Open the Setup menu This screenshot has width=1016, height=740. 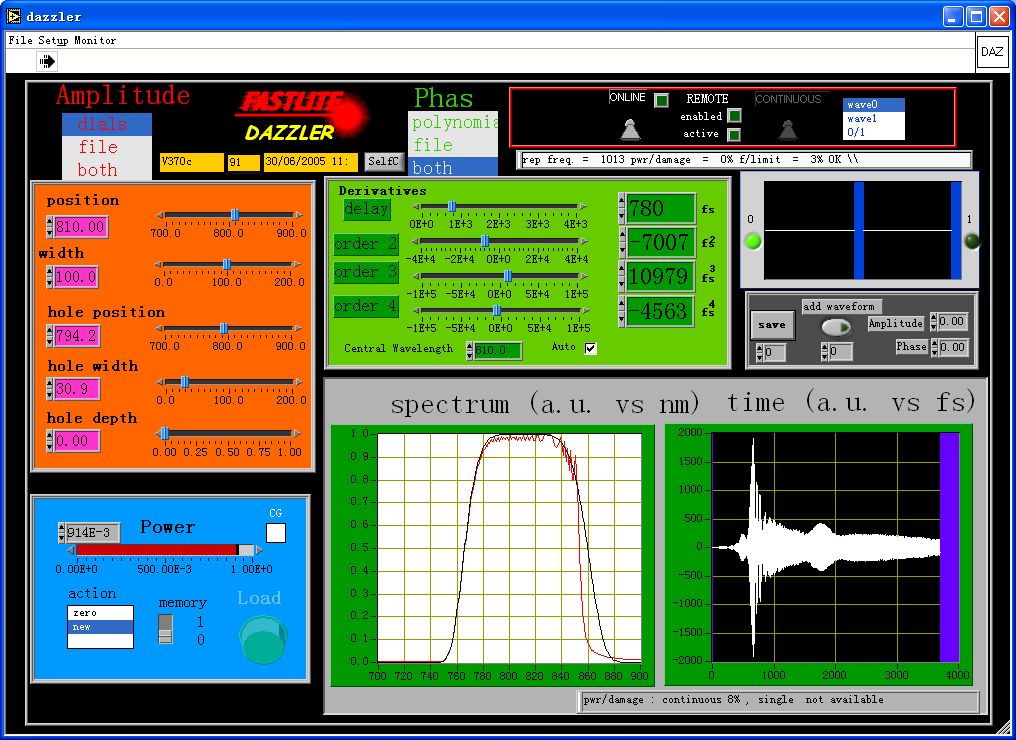tap(53, 40)
